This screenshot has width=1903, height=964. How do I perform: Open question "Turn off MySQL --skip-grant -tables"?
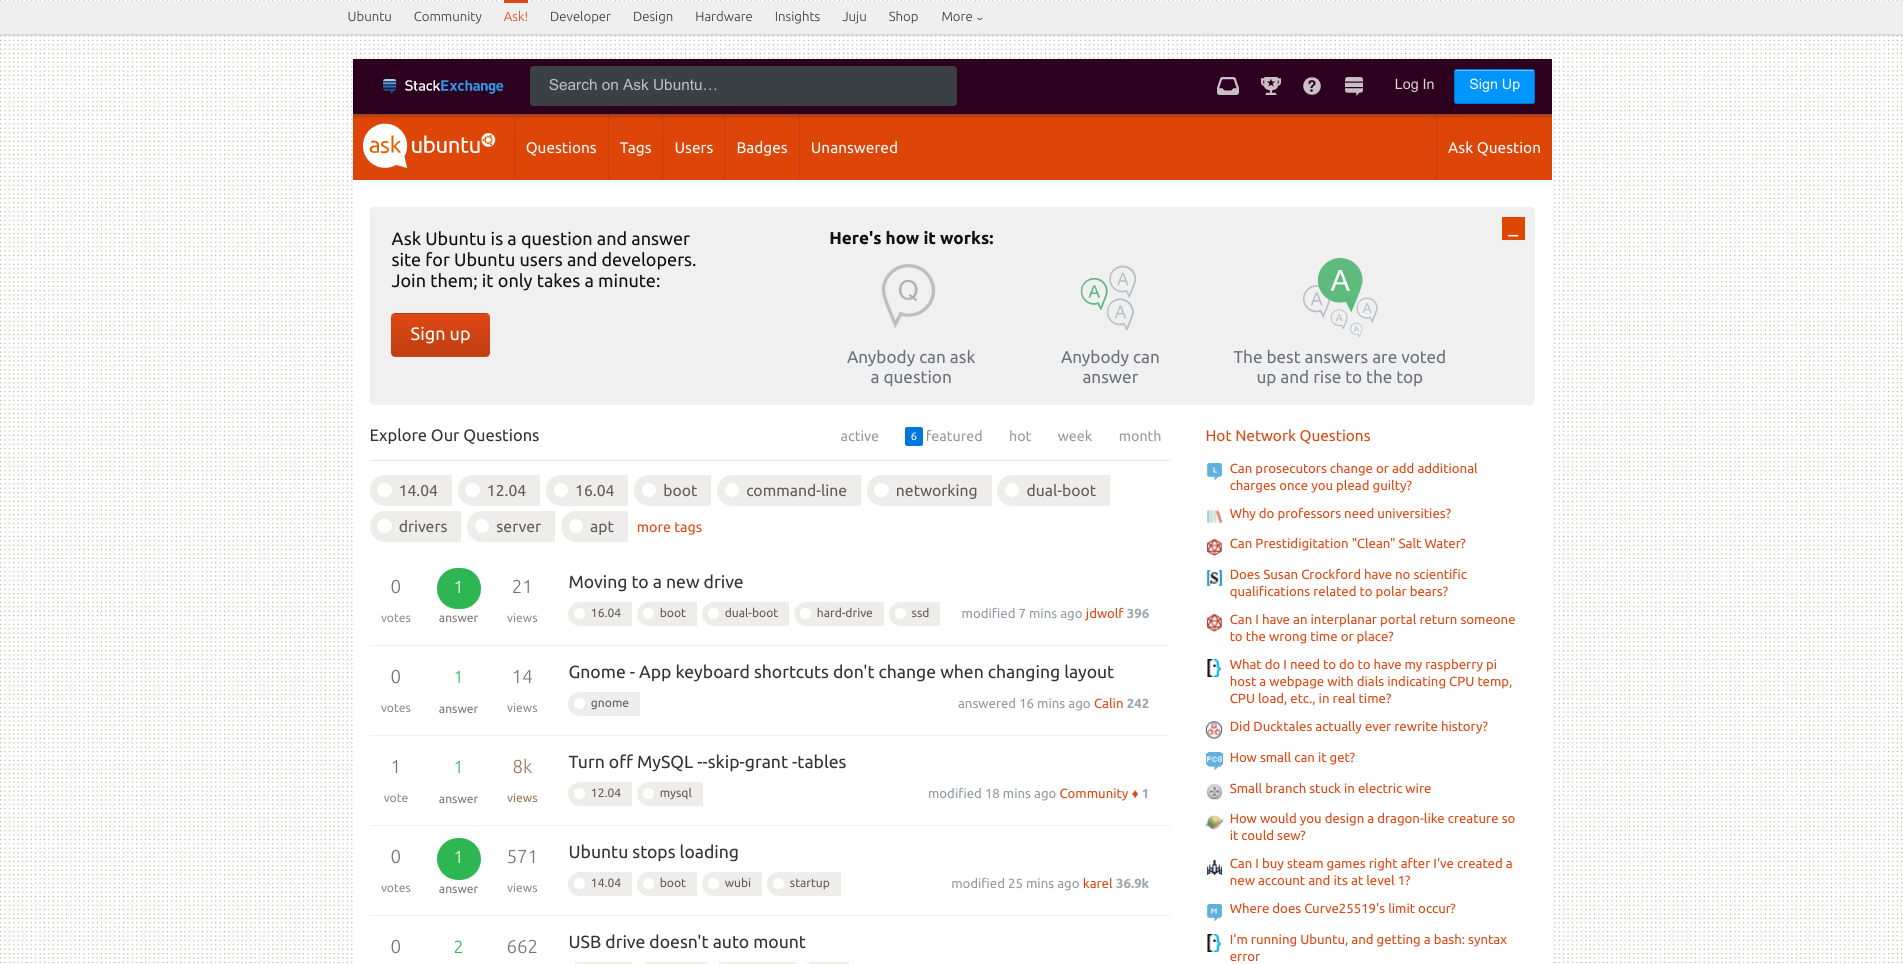[707, 762]
